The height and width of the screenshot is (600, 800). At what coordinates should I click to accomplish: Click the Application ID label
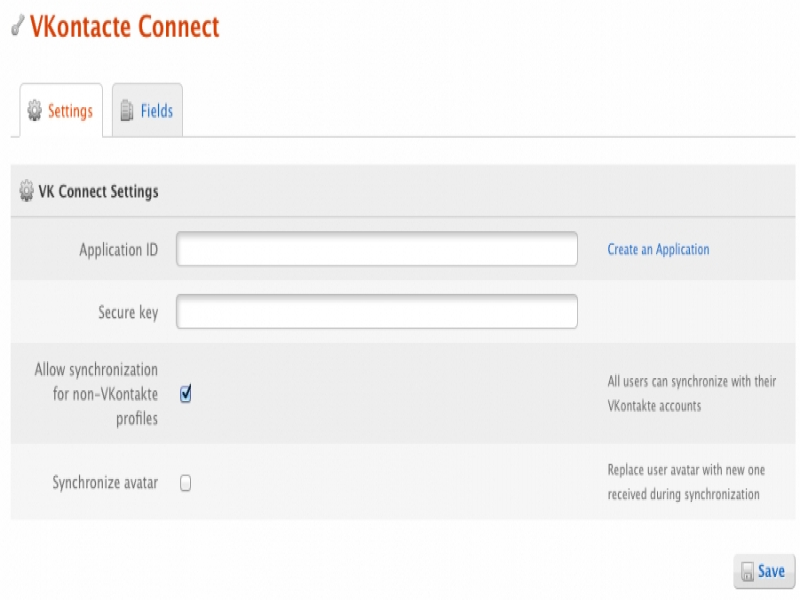(118, 249)
